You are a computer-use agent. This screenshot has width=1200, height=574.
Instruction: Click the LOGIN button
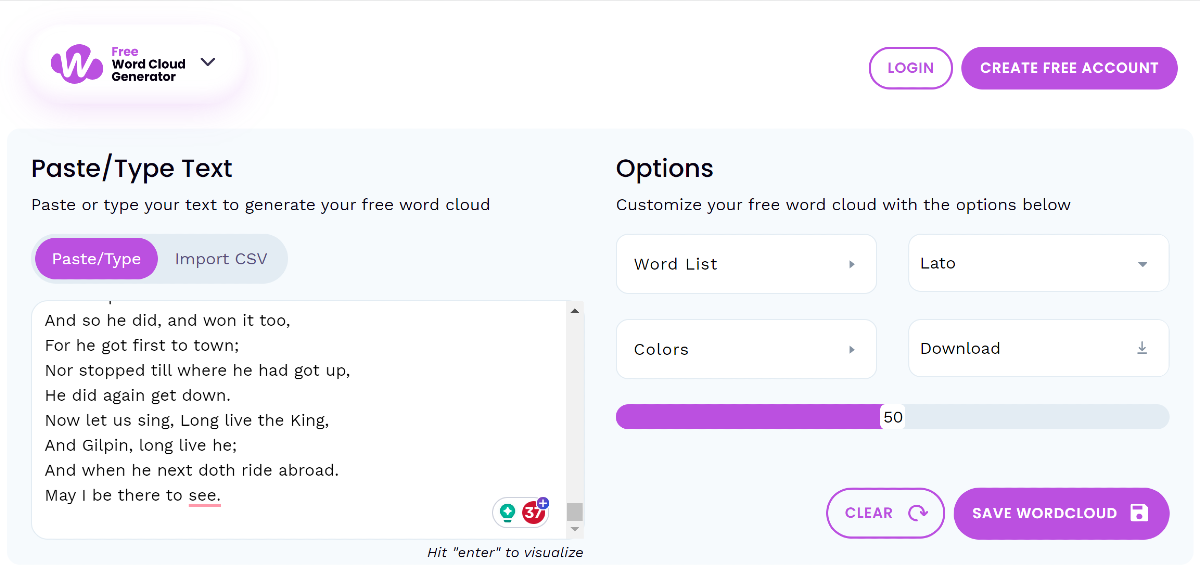point(910,68)
